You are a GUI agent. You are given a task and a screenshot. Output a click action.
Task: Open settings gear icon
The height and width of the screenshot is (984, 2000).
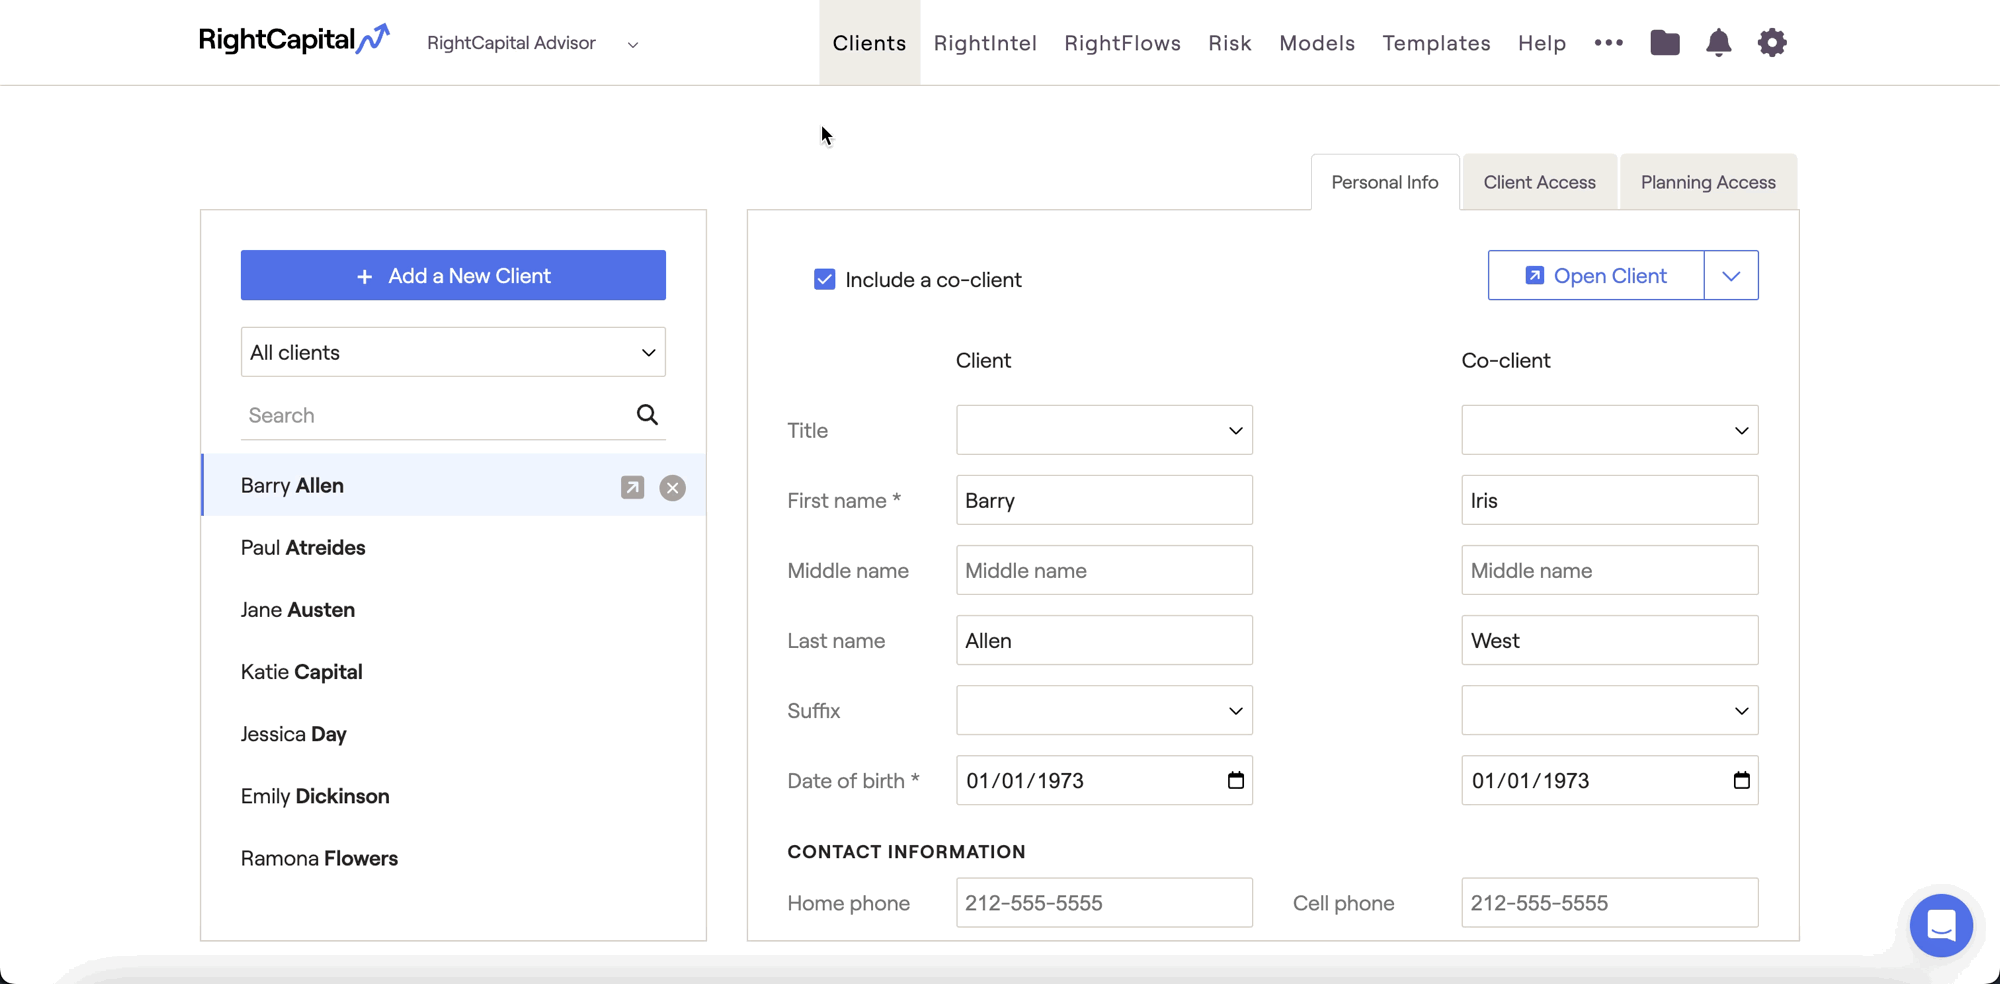coord(1771,43)
